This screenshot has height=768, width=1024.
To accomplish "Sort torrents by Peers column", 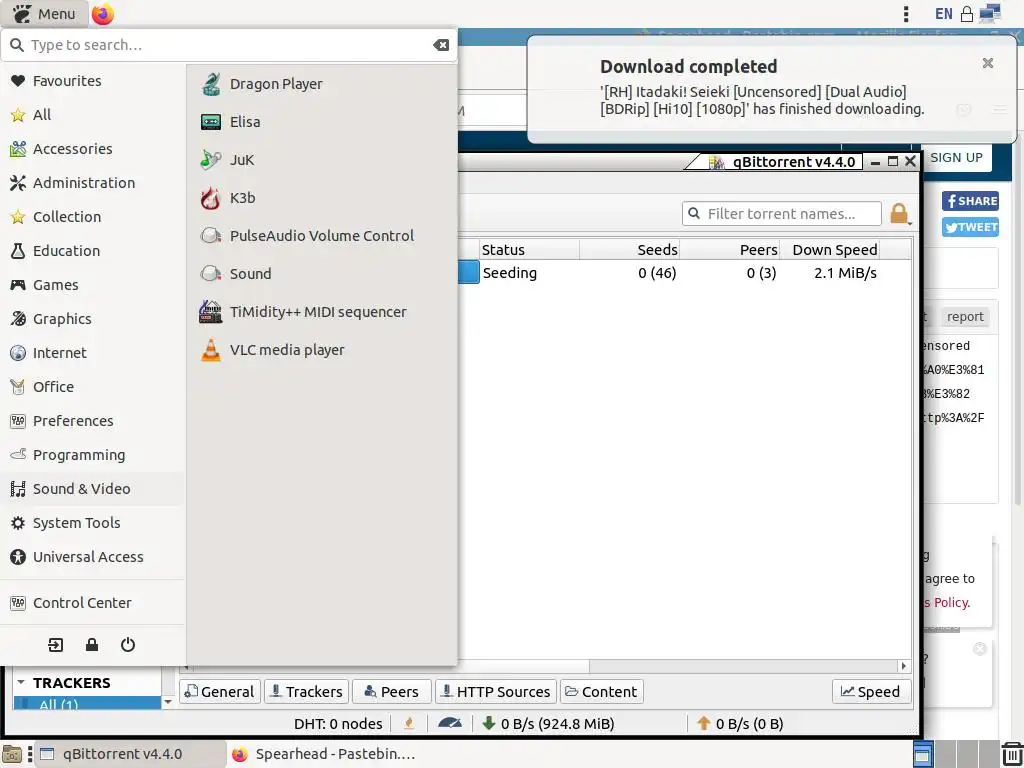I will pos(729,250).
